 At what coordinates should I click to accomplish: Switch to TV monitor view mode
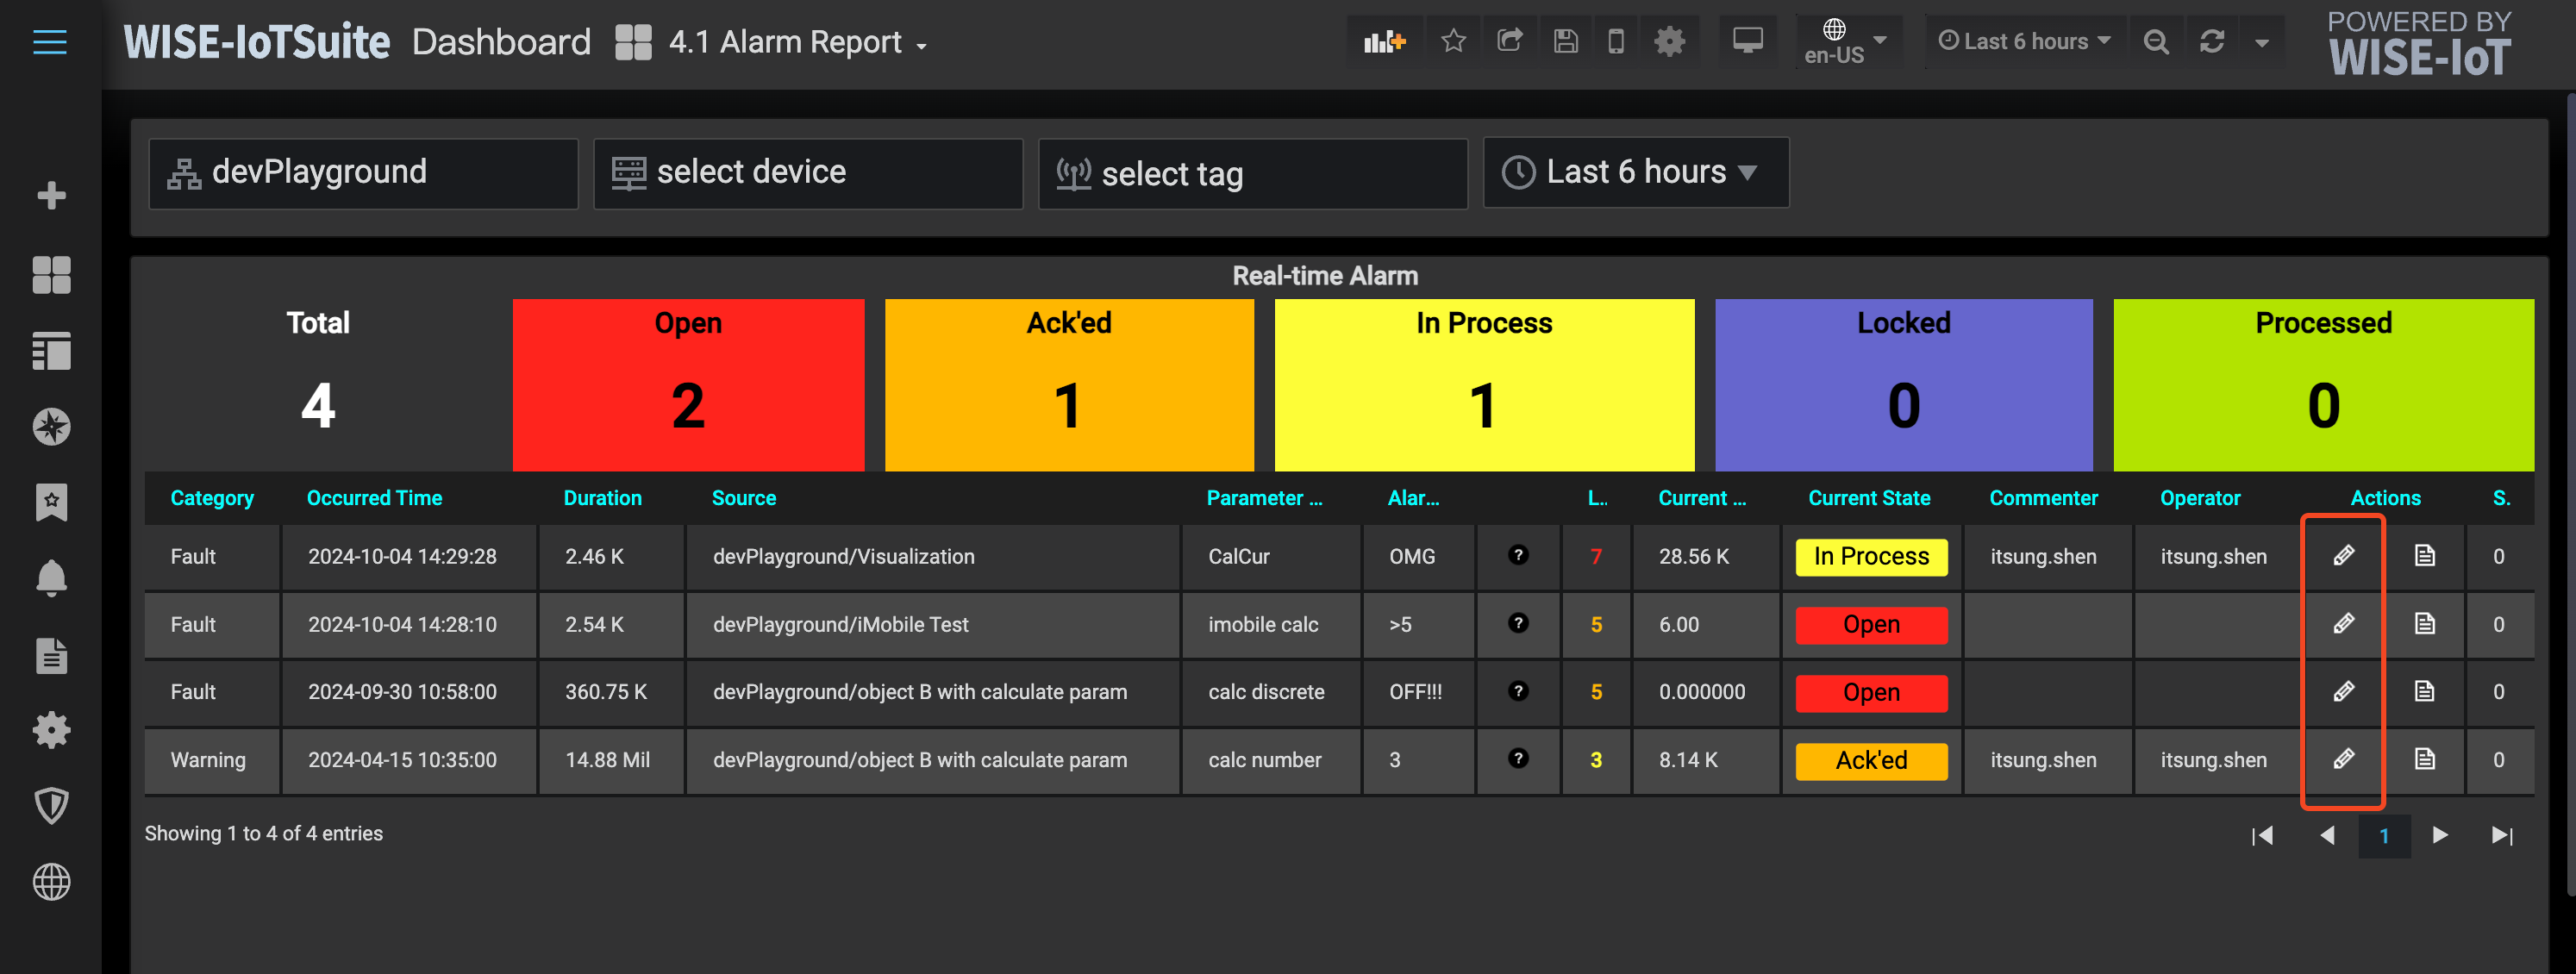(1747, 42)
